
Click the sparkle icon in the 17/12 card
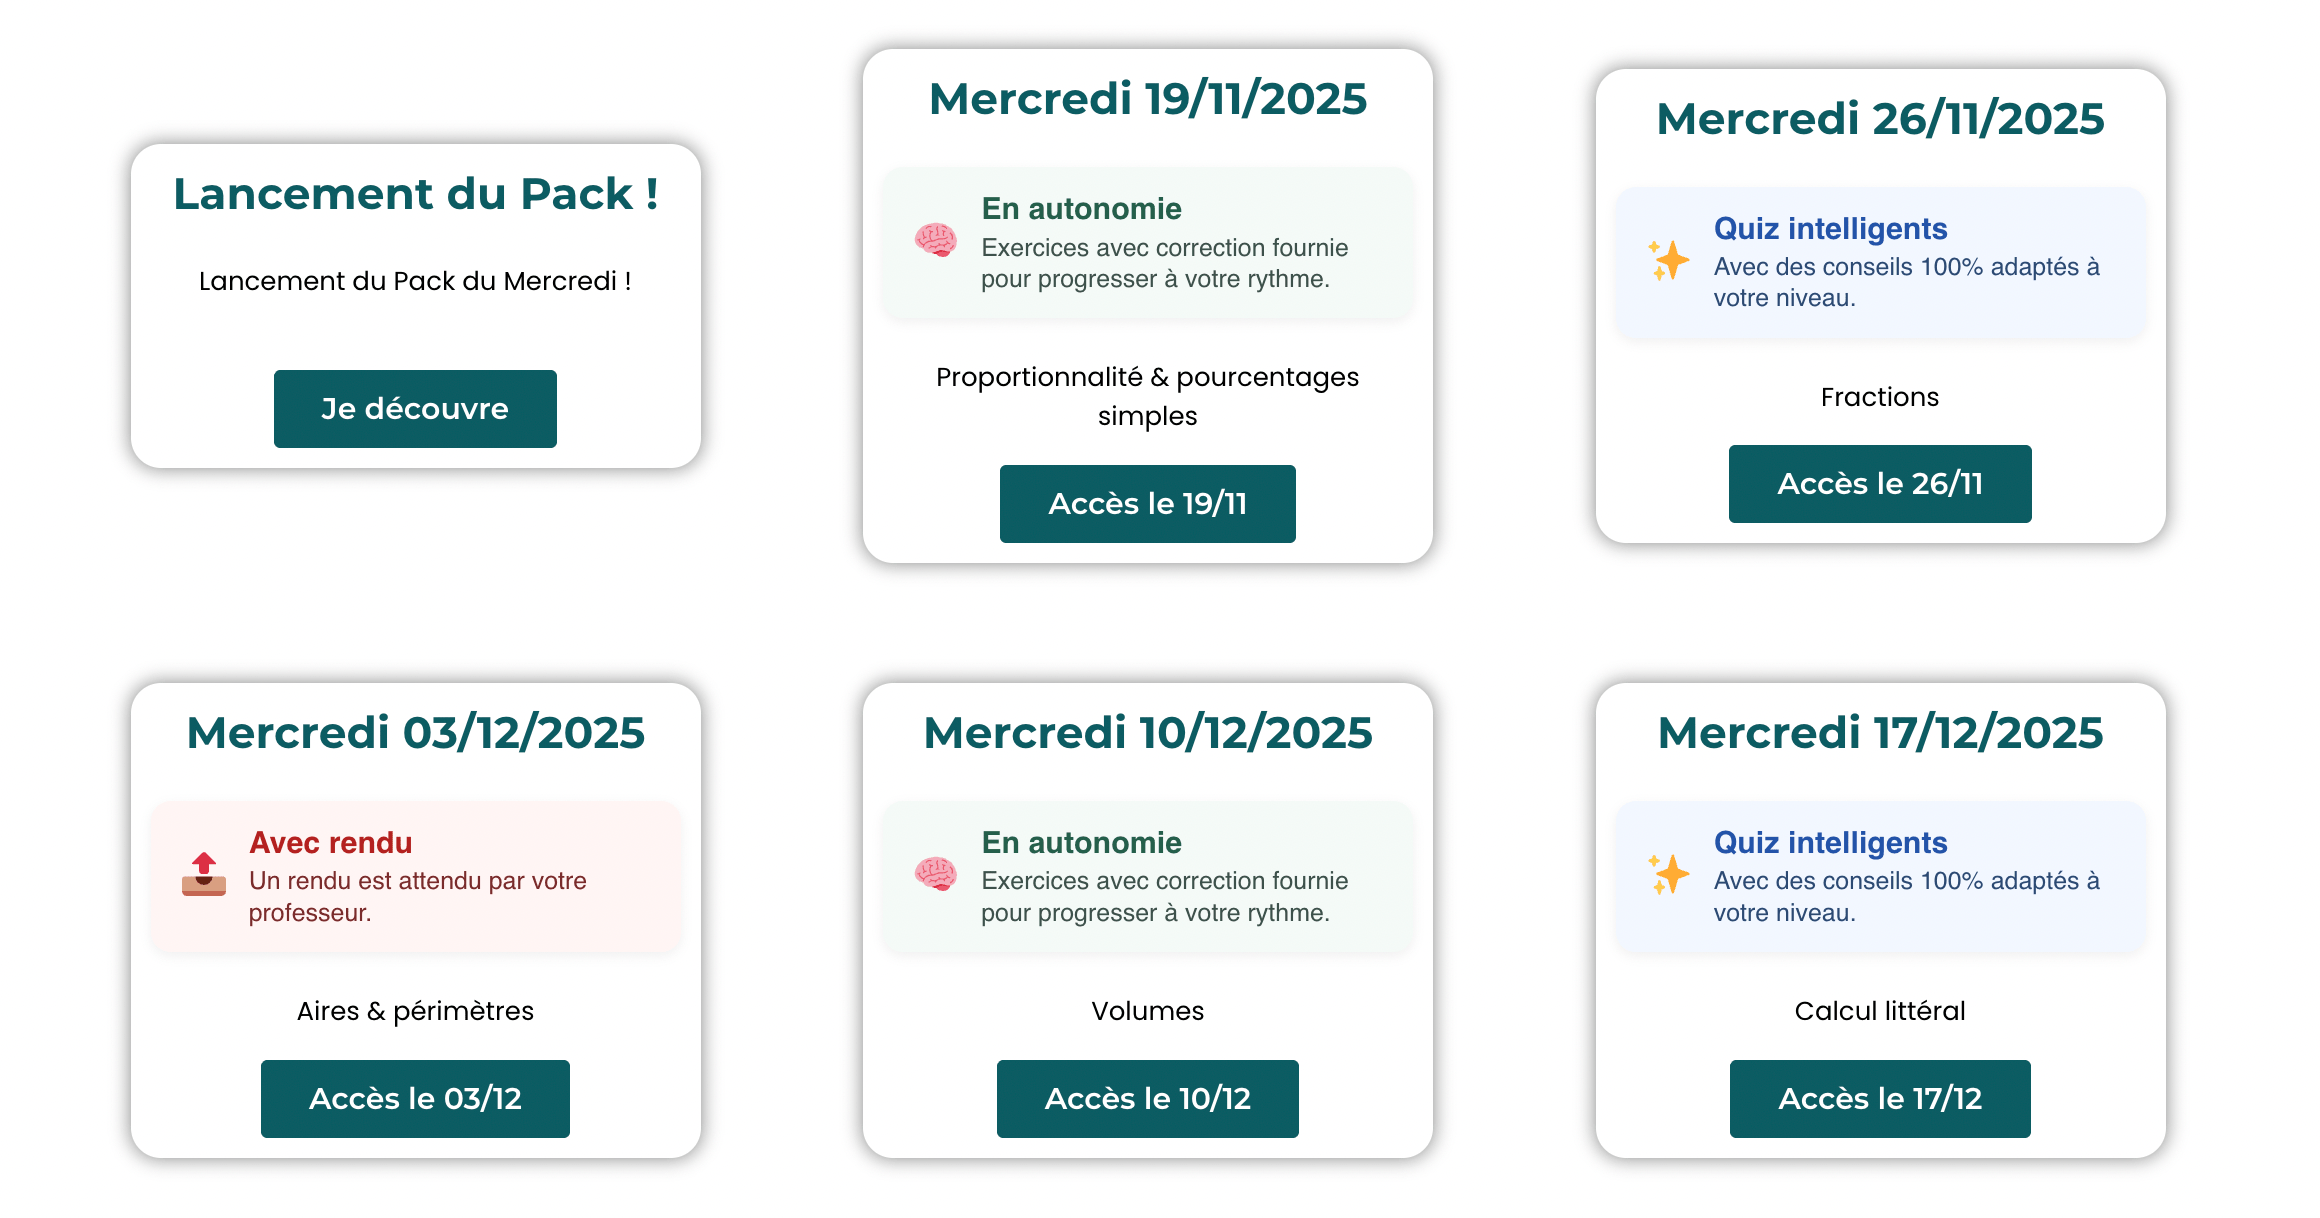pos(1668,874)
